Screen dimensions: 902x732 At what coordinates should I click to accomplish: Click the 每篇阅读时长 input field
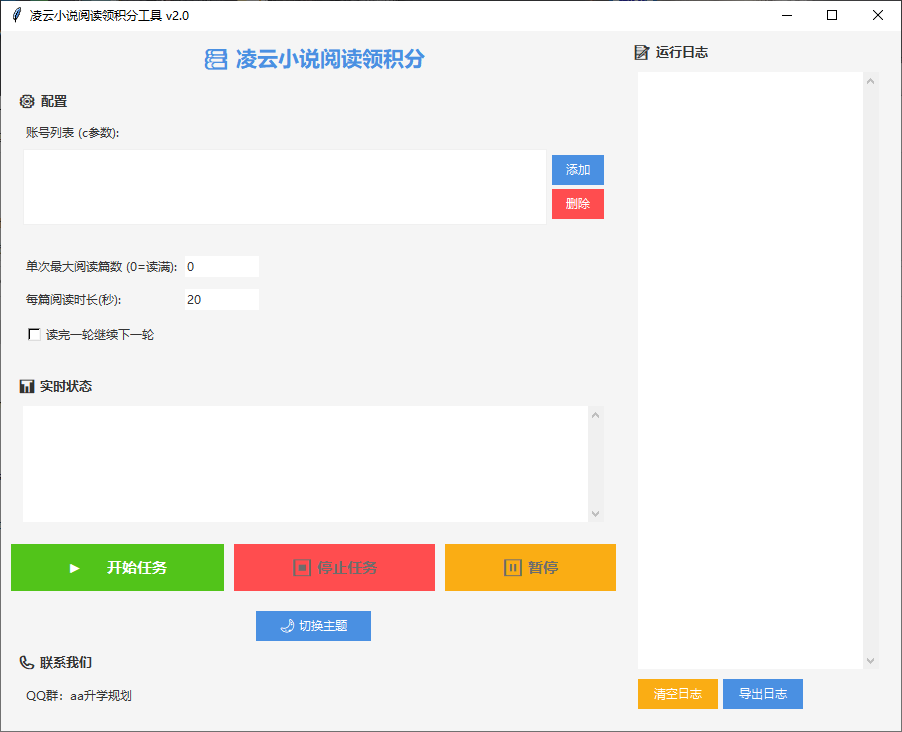click(x=221, y=299)
